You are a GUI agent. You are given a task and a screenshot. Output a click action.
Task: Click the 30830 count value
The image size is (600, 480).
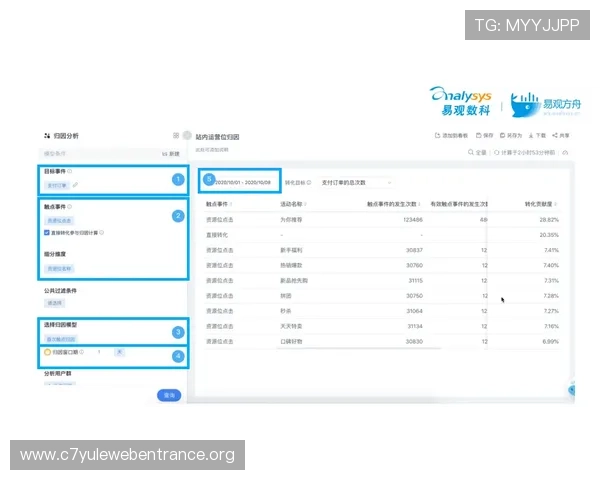click(414, 341)
